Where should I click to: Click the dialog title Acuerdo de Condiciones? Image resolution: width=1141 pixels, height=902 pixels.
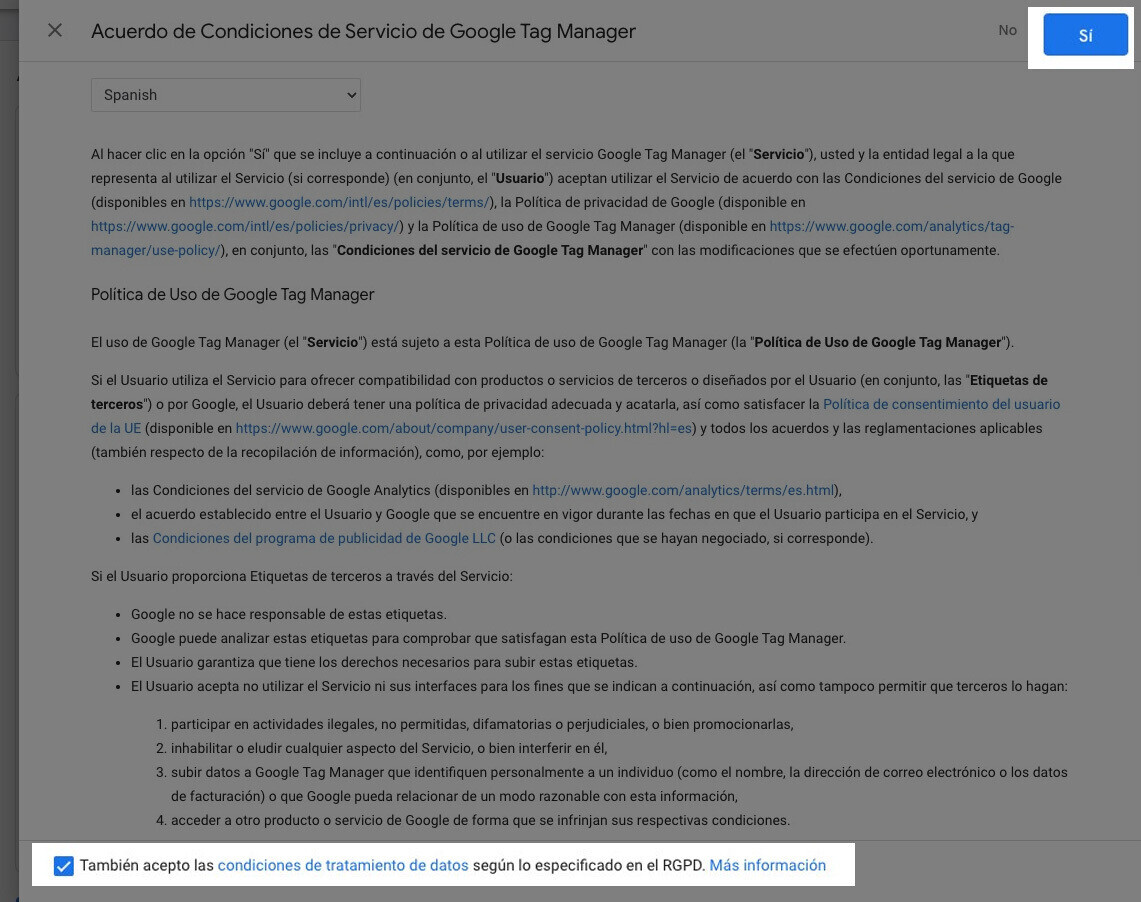click(363, 31)
